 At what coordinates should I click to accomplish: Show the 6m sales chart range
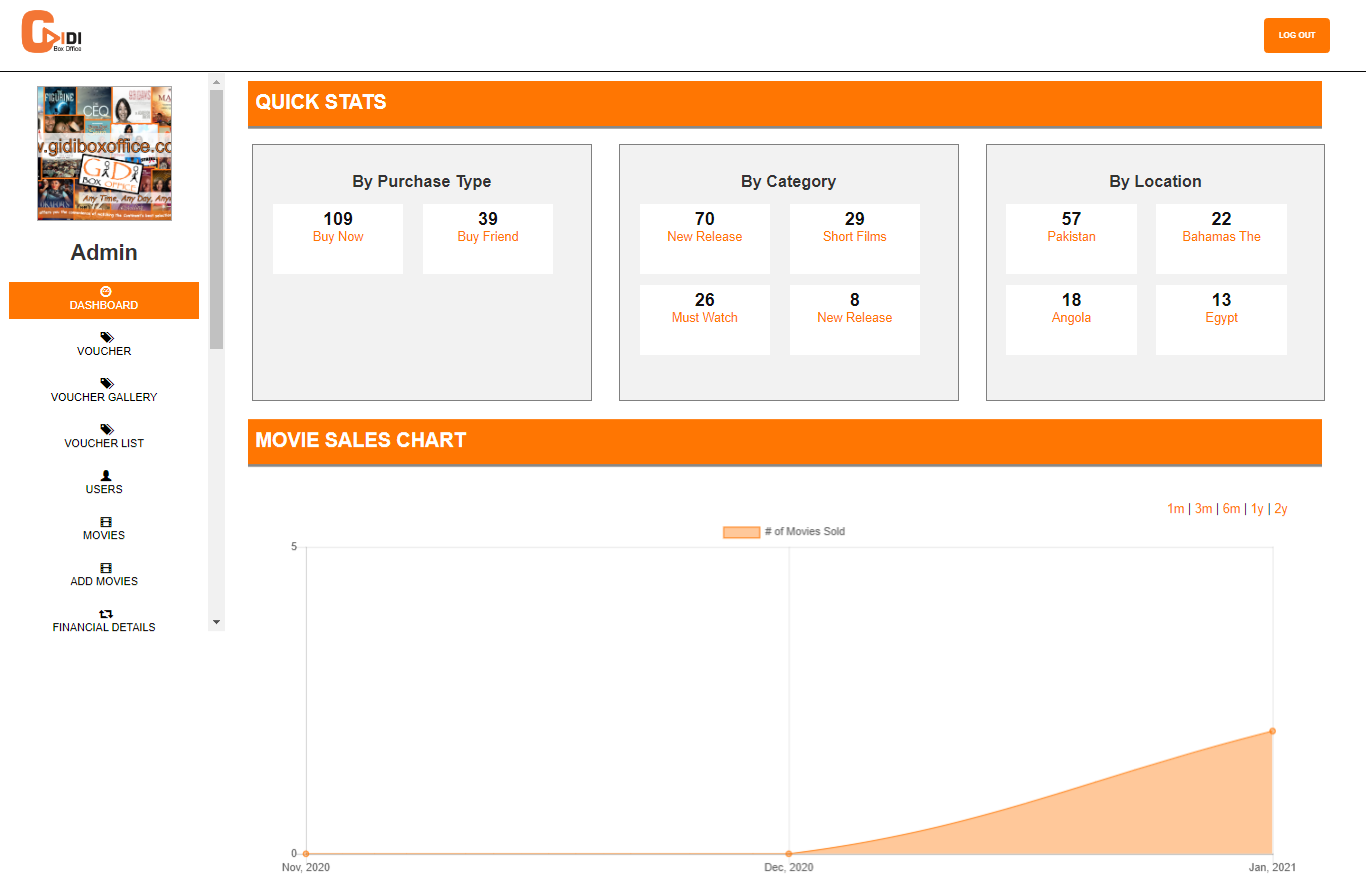click(1231, 509)
